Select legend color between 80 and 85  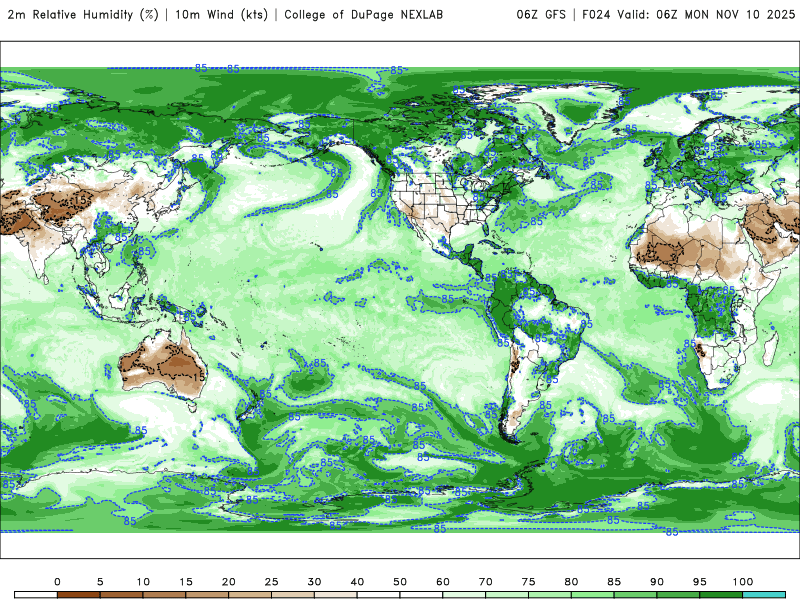click(593, 595)
